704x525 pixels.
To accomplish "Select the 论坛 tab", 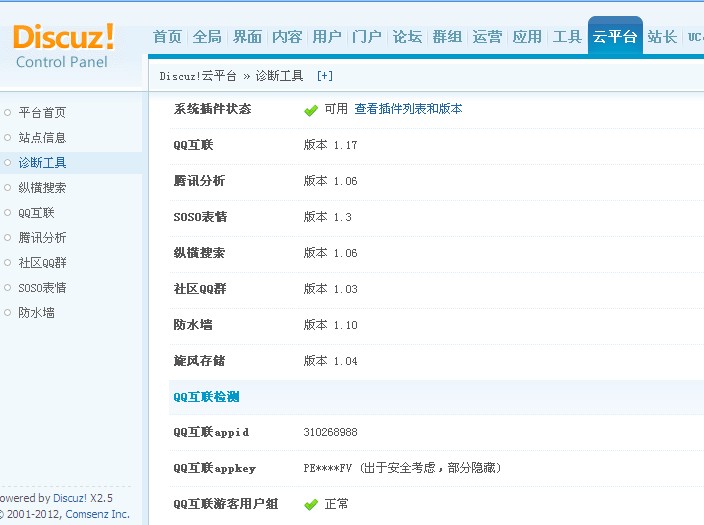I will pyautogui.click(x=407, y=37).
